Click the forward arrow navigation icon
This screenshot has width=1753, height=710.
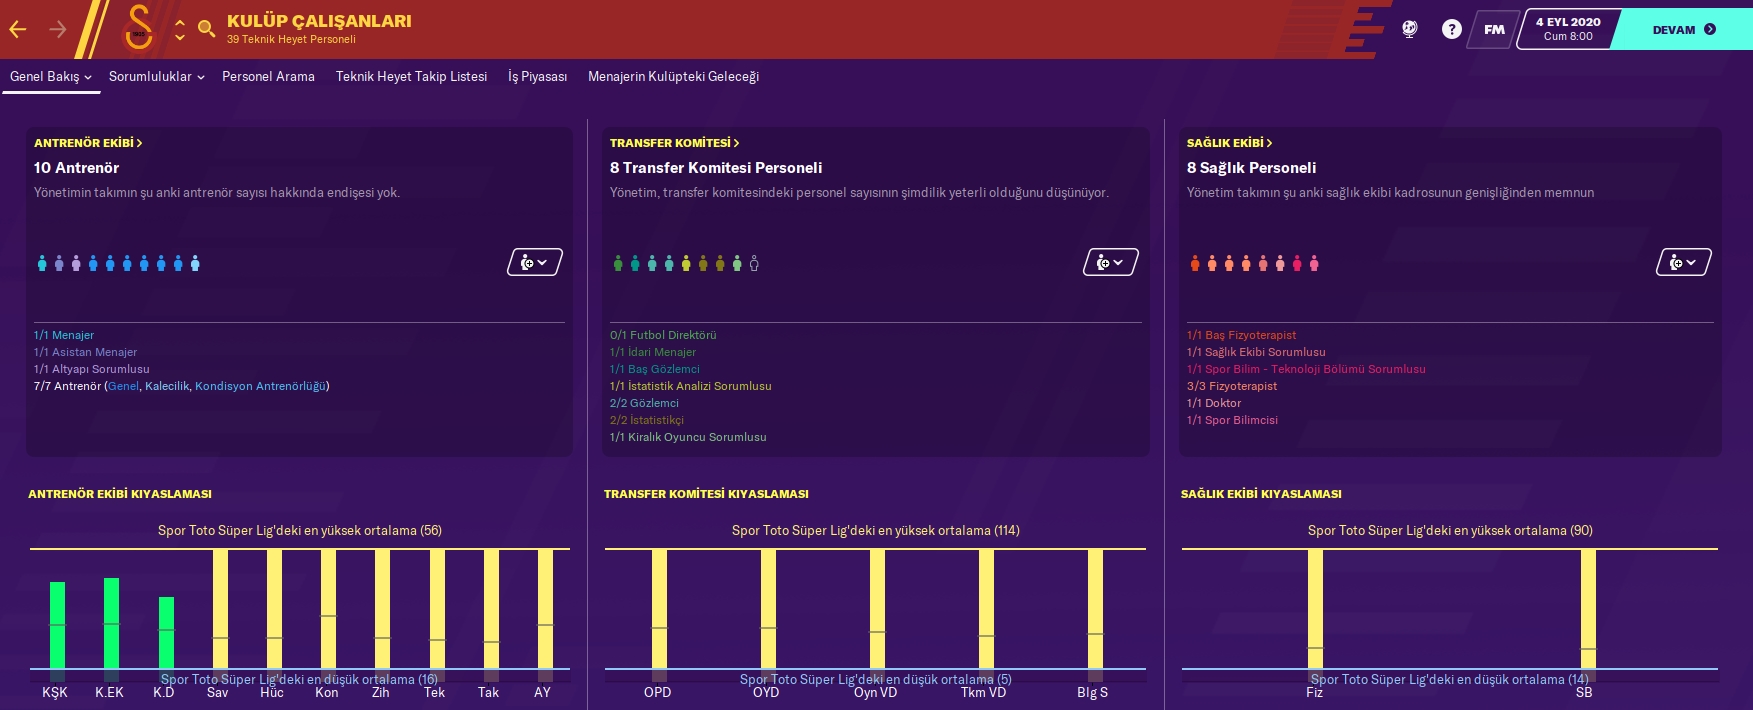(58, 29)
